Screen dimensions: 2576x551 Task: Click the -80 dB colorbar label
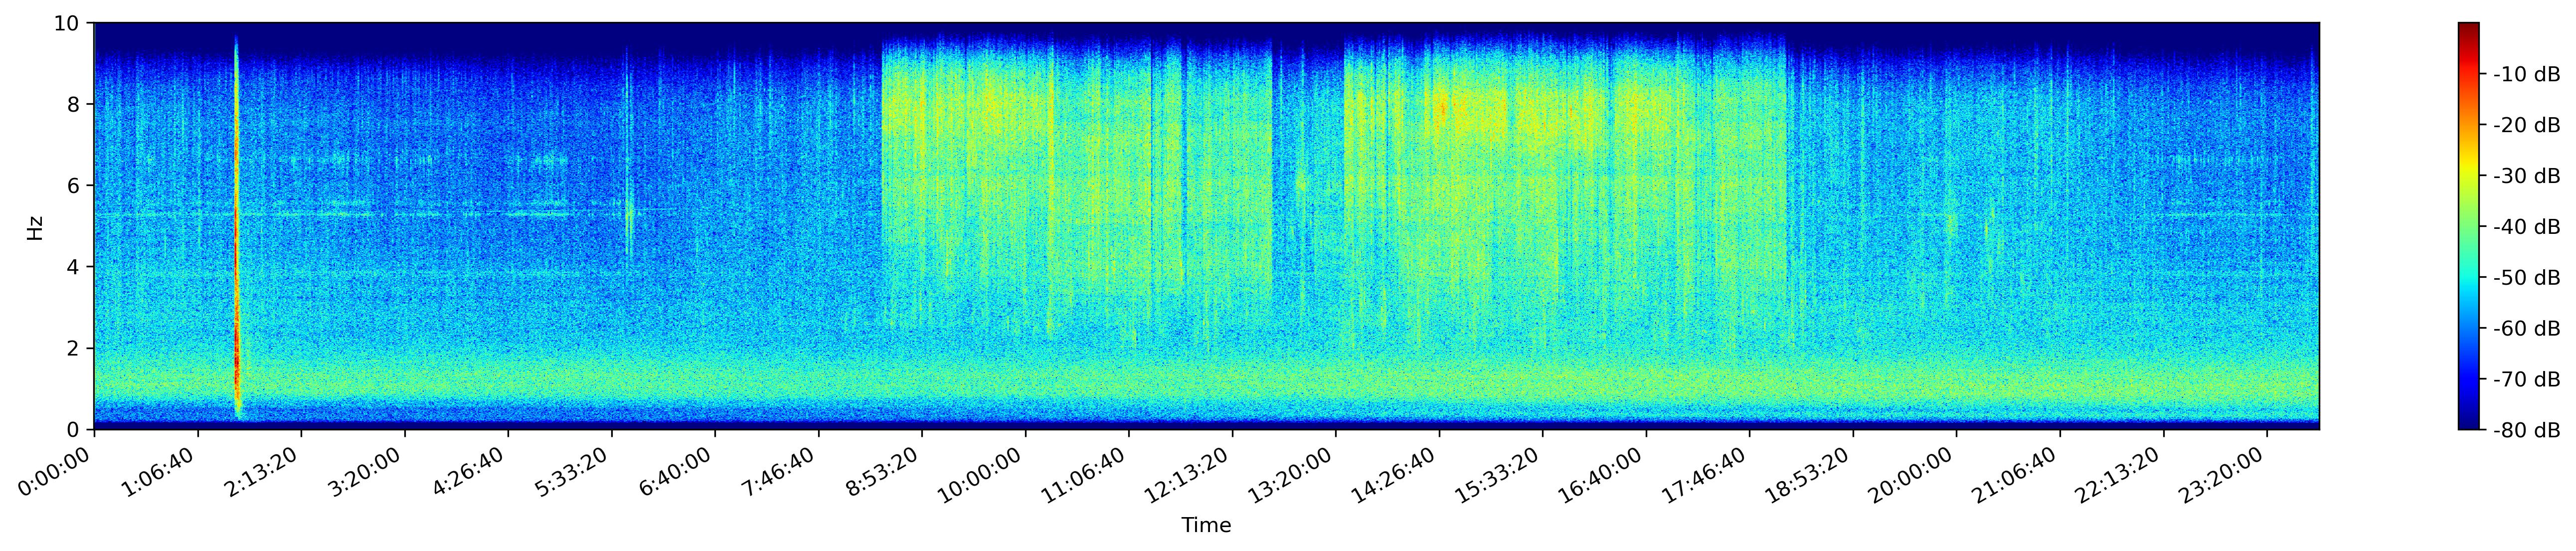tap(2526, 431)
